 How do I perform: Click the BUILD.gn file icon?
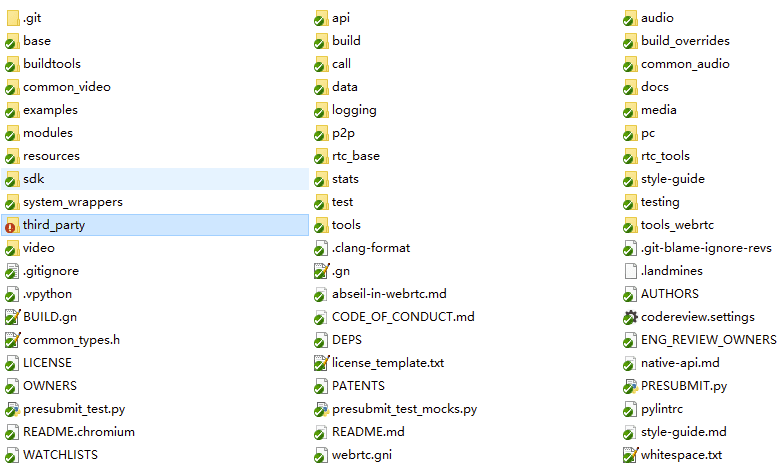pyautogui.click(x=12, y=317)
